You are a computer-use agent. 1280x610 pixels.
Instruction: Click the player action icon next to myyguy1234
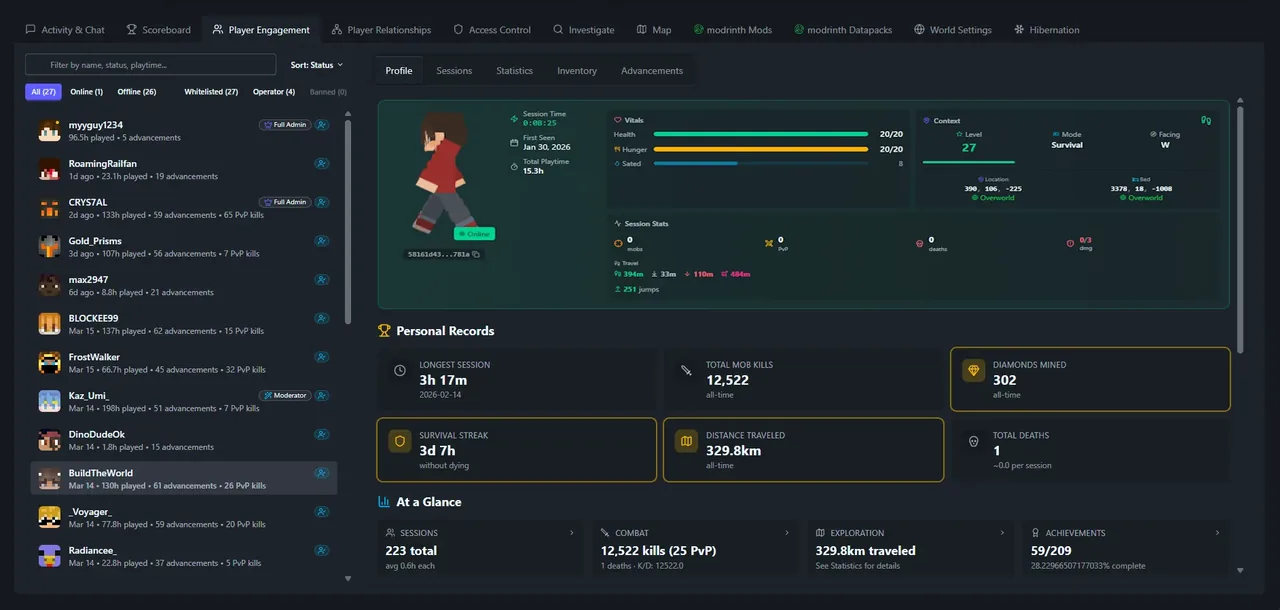tap(322, 124)
